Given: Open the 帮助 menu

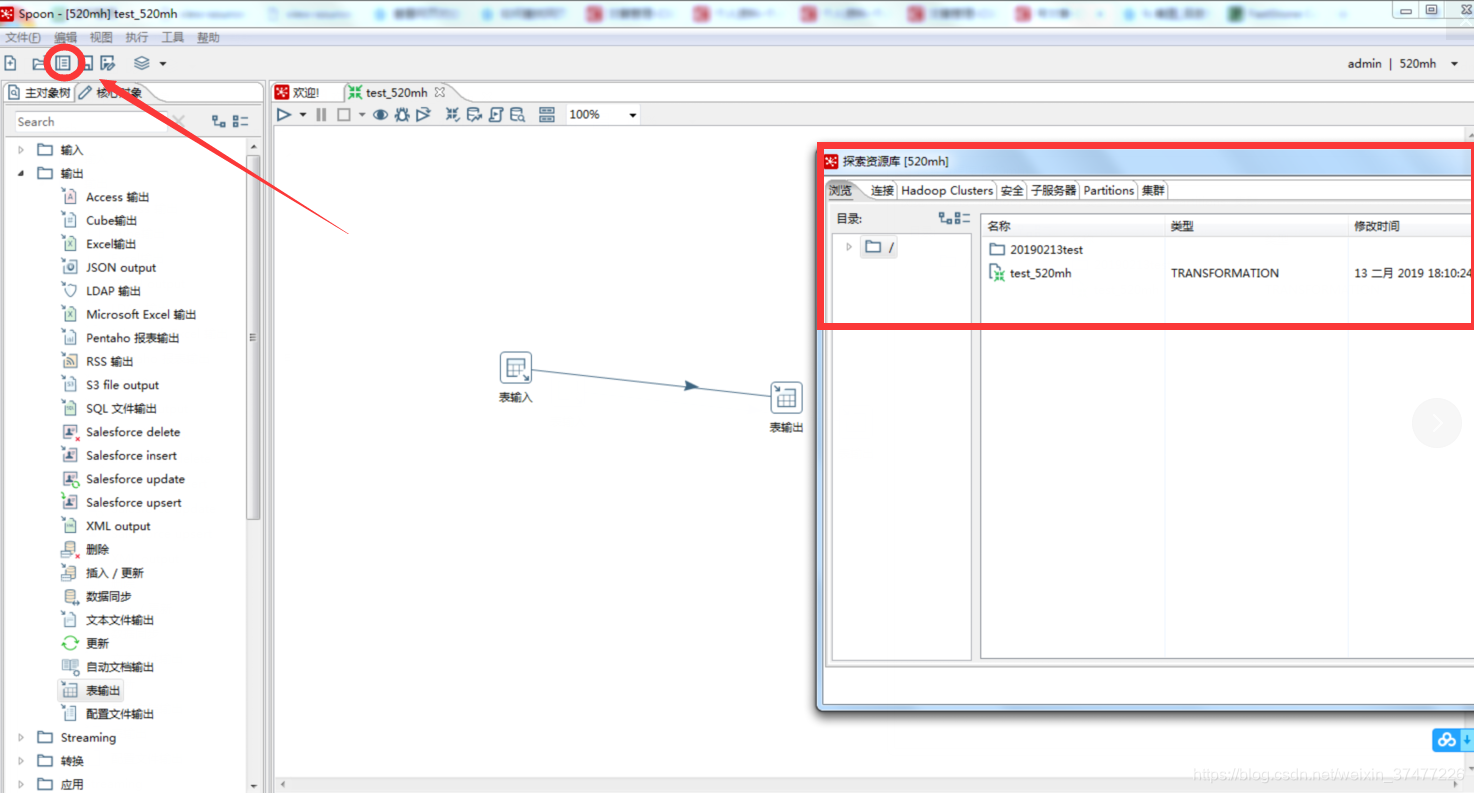Looking at the screenshot, I should [x=208, y=37].
